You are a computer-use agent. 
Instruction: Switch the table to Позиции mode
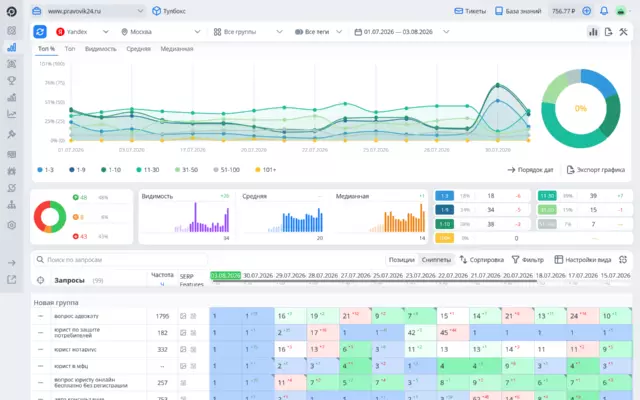click(x=402, y=260)
